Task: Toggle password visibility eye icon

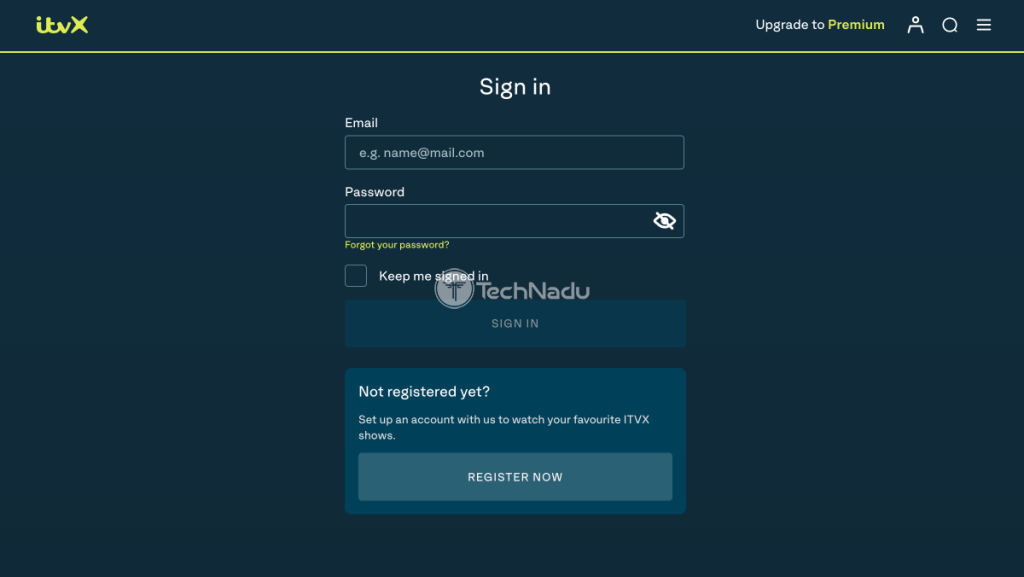Action: [664, 221]
